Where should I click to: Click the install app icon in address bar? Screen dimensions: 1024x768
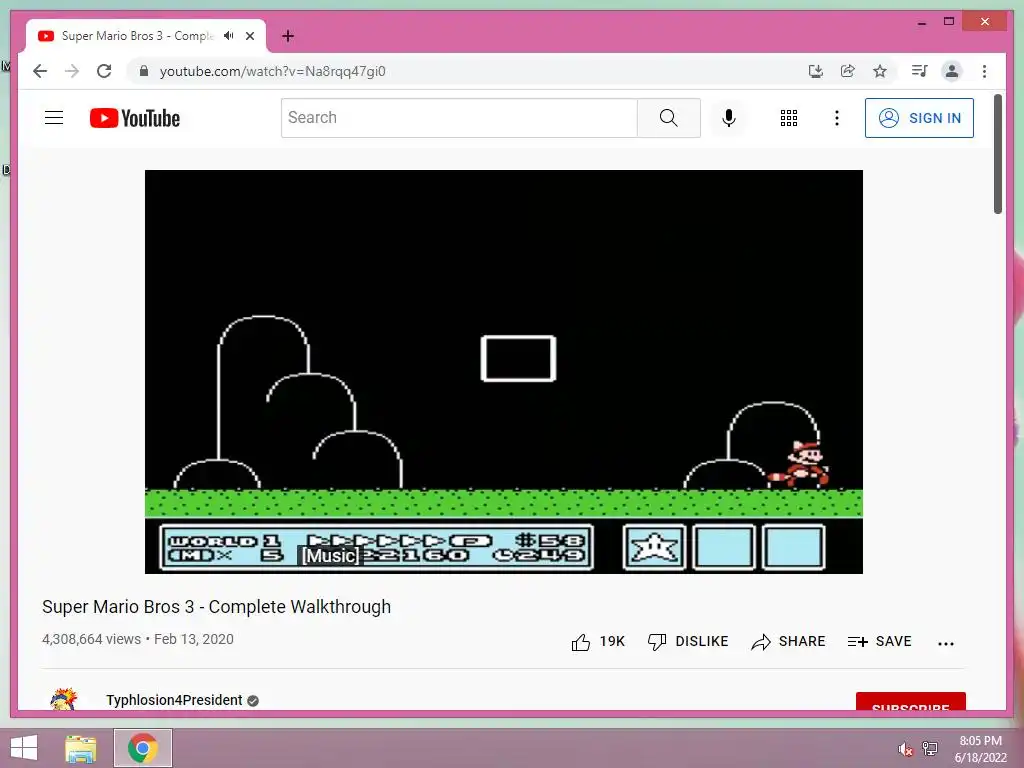point(816,71)
